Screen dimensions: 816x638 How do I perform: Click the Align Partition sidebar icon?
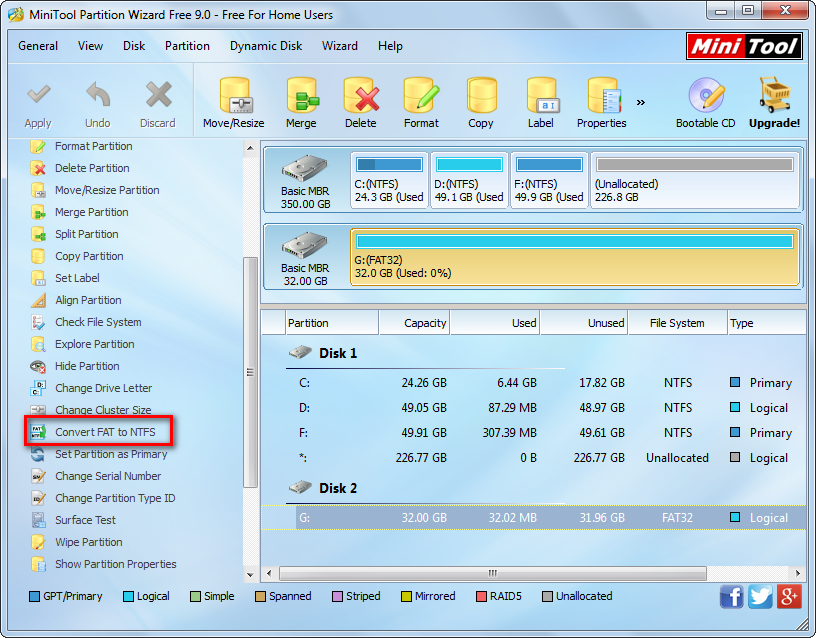pyautogui.click(x=38, y=301)
